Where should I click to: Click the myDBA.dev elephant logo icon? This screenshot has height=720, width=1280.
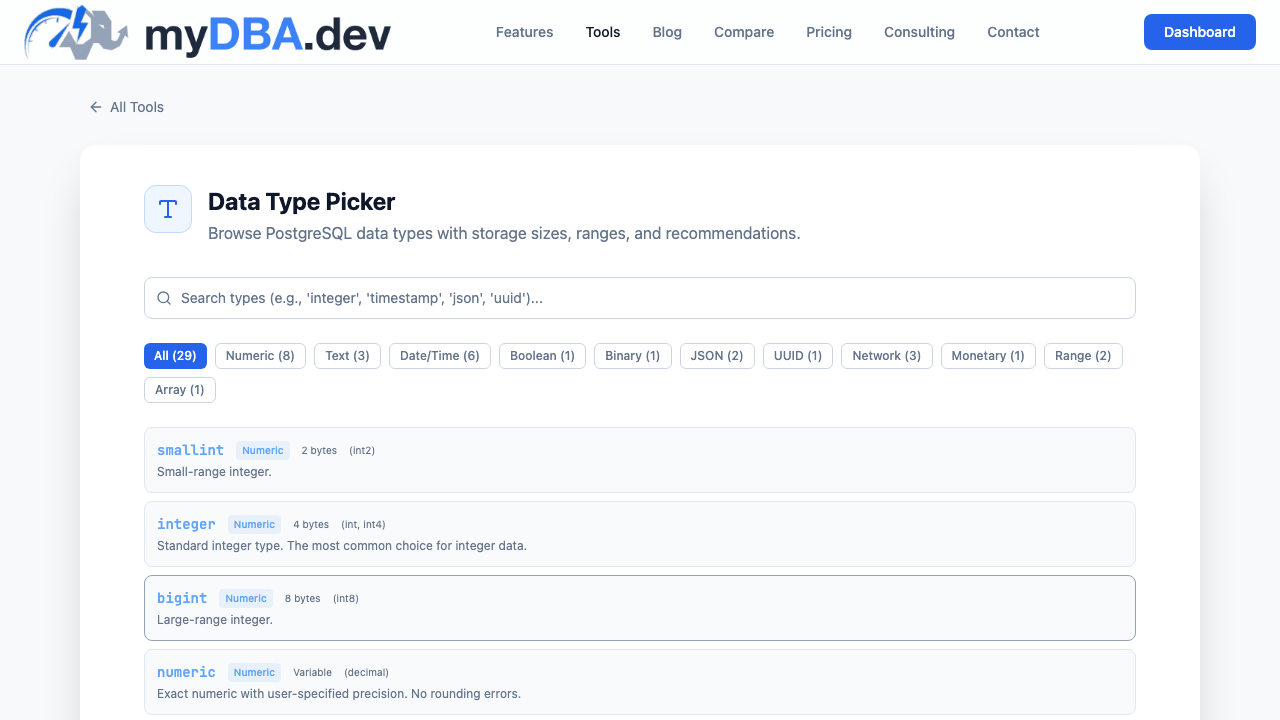[77, 32]
